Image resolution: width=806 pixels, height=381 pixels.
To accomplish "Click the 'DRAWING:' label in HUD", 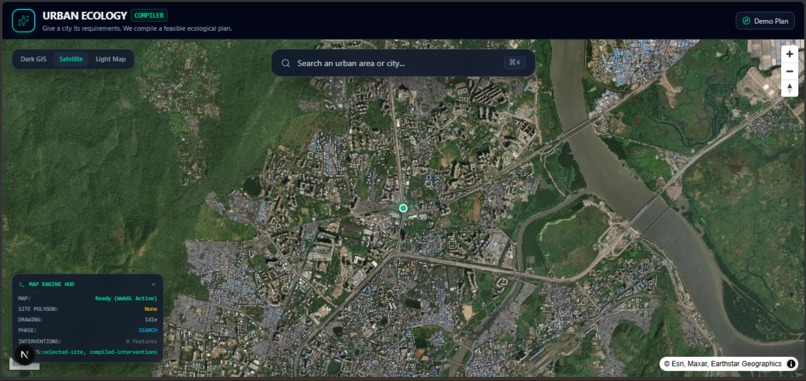I will click(30, 320).
